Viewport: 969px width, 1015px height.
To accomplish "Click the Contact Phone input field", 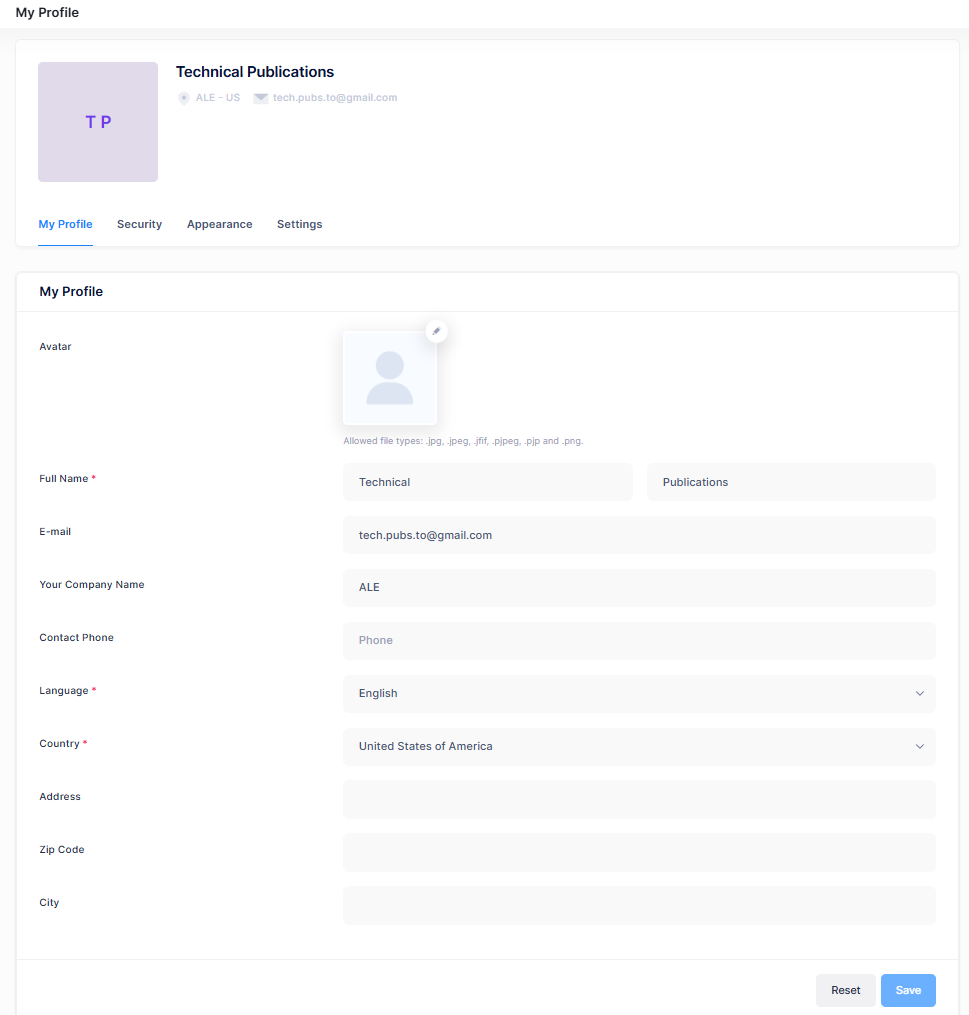I will [x=639, y=640].
